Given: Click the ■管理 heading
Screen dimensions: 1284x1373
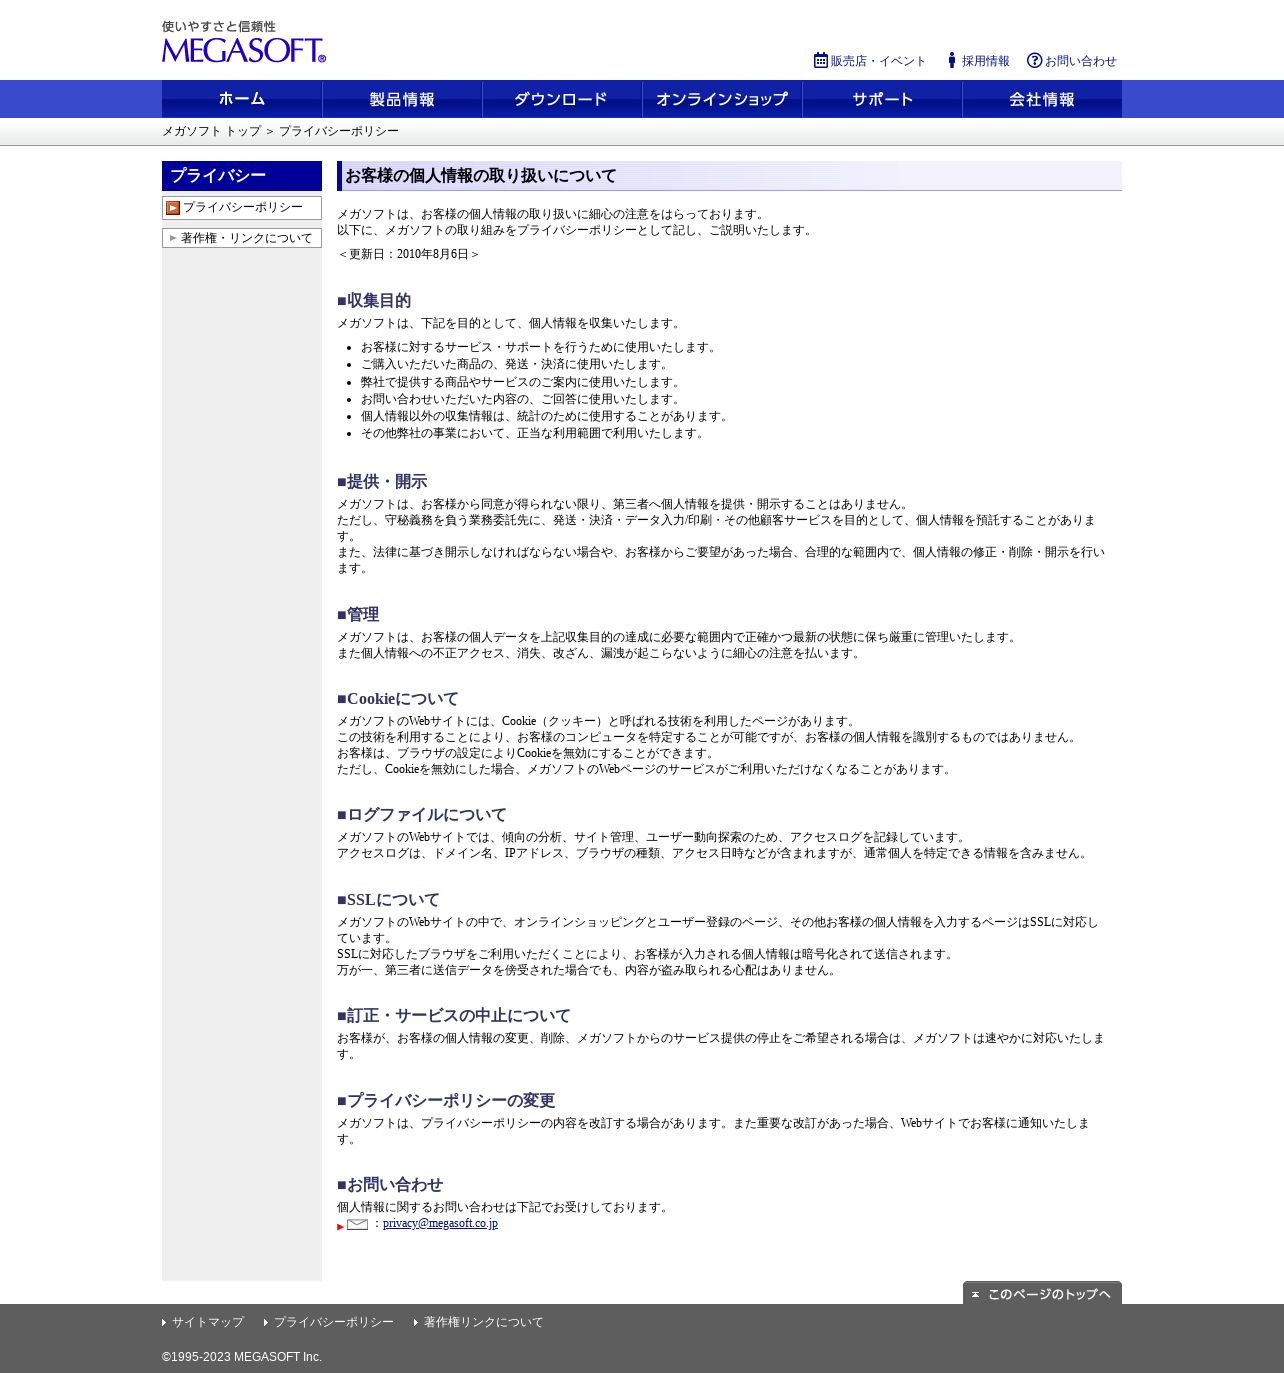Looking at the screenshot, I should (x=358, y=615).
